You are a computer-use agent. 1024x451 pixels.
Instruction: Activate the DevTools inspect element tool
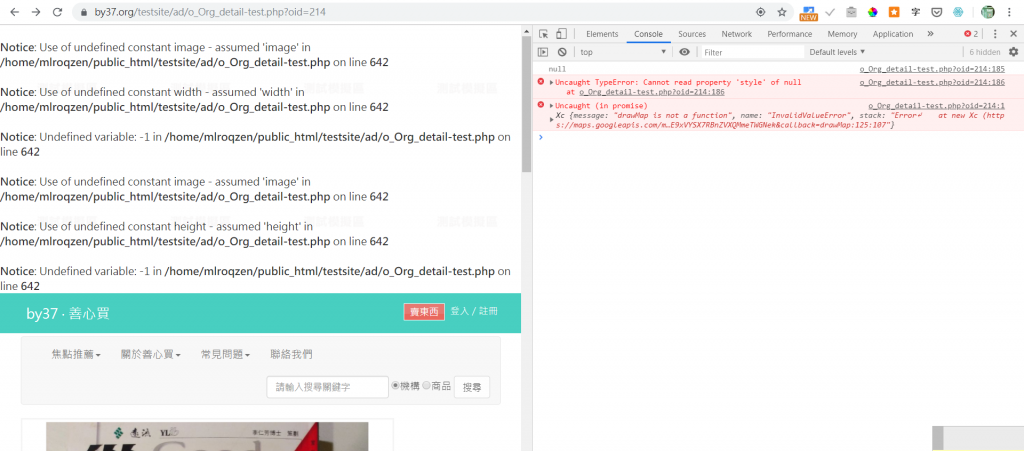[543, 34]
